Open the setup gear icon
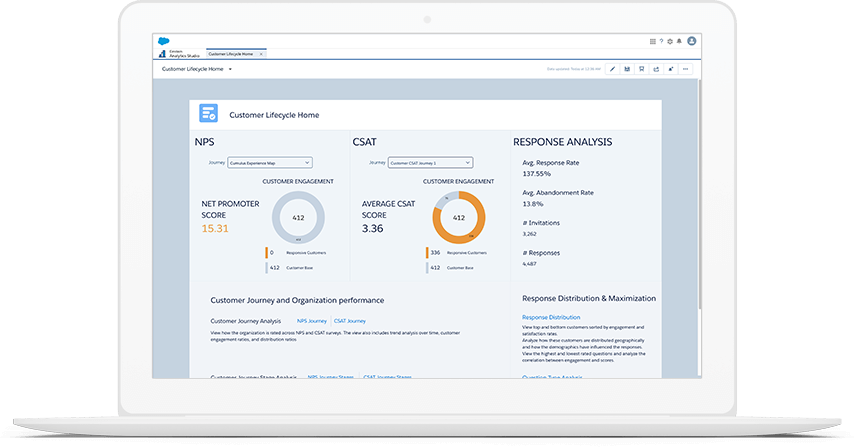This screenshot has width=857, height=447. pyautogui.click(x=671, y=41)
